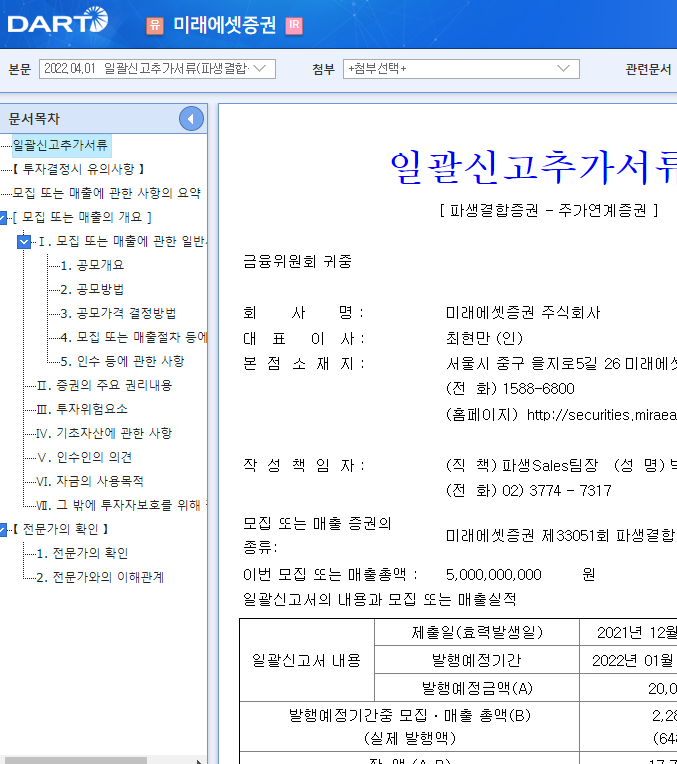Click the DART logo

(58, 20)
